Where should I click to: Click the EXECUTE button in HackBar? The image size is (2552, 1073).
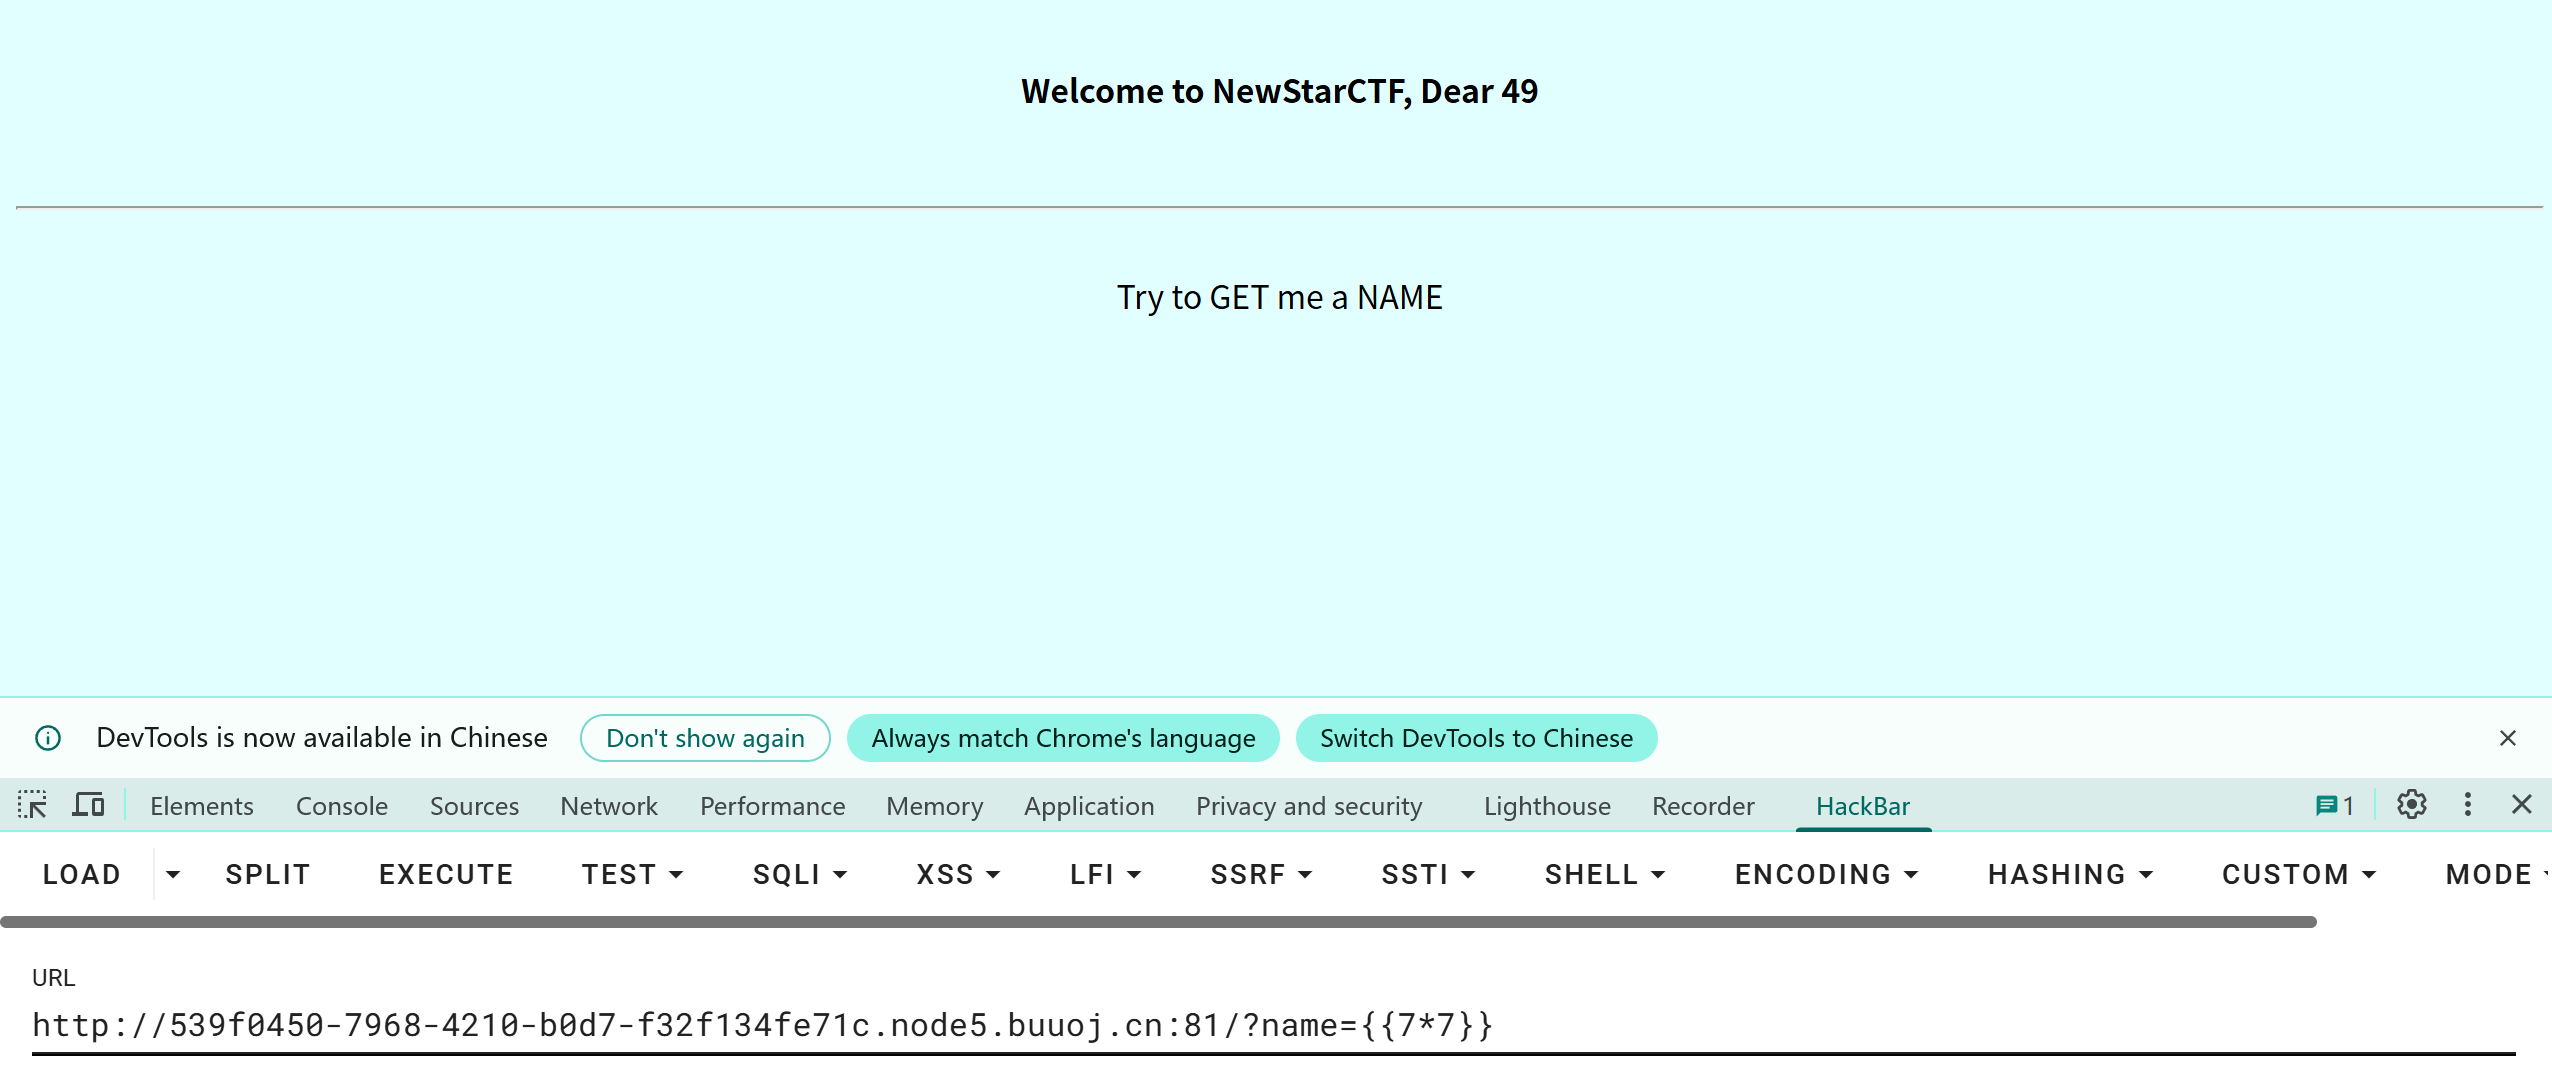click(446, 874)
